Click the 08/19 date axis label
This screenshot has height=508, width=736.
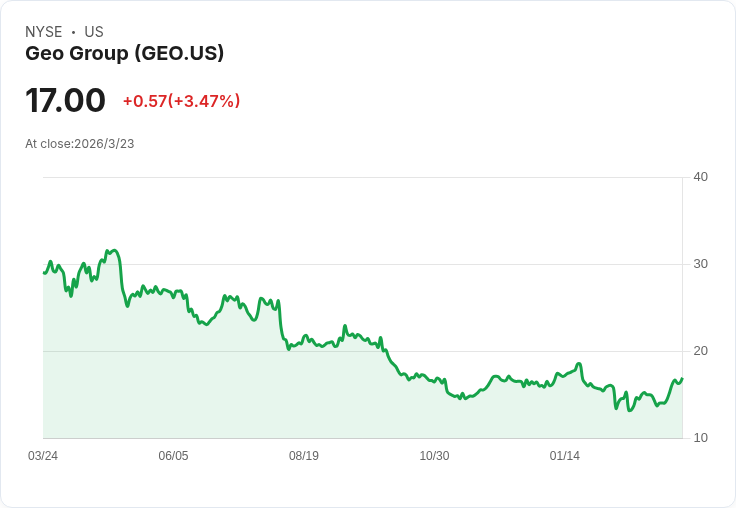tap(304, 455)
